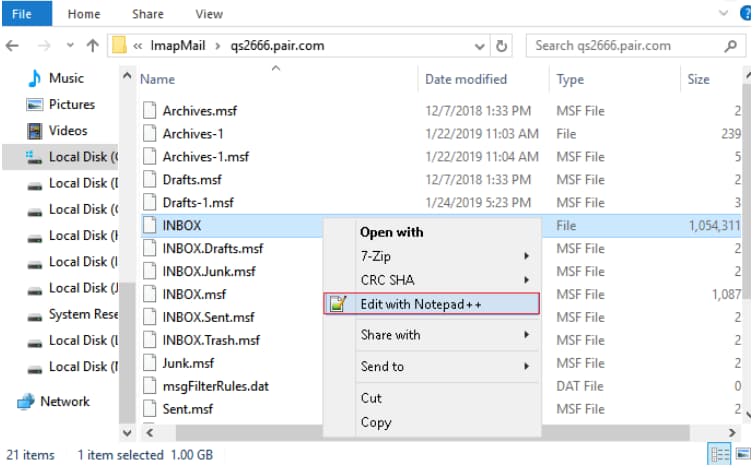Expand the address bar history dropdown
The width and height of the screenshot is (755, 469).
click(x=479, y=46)
